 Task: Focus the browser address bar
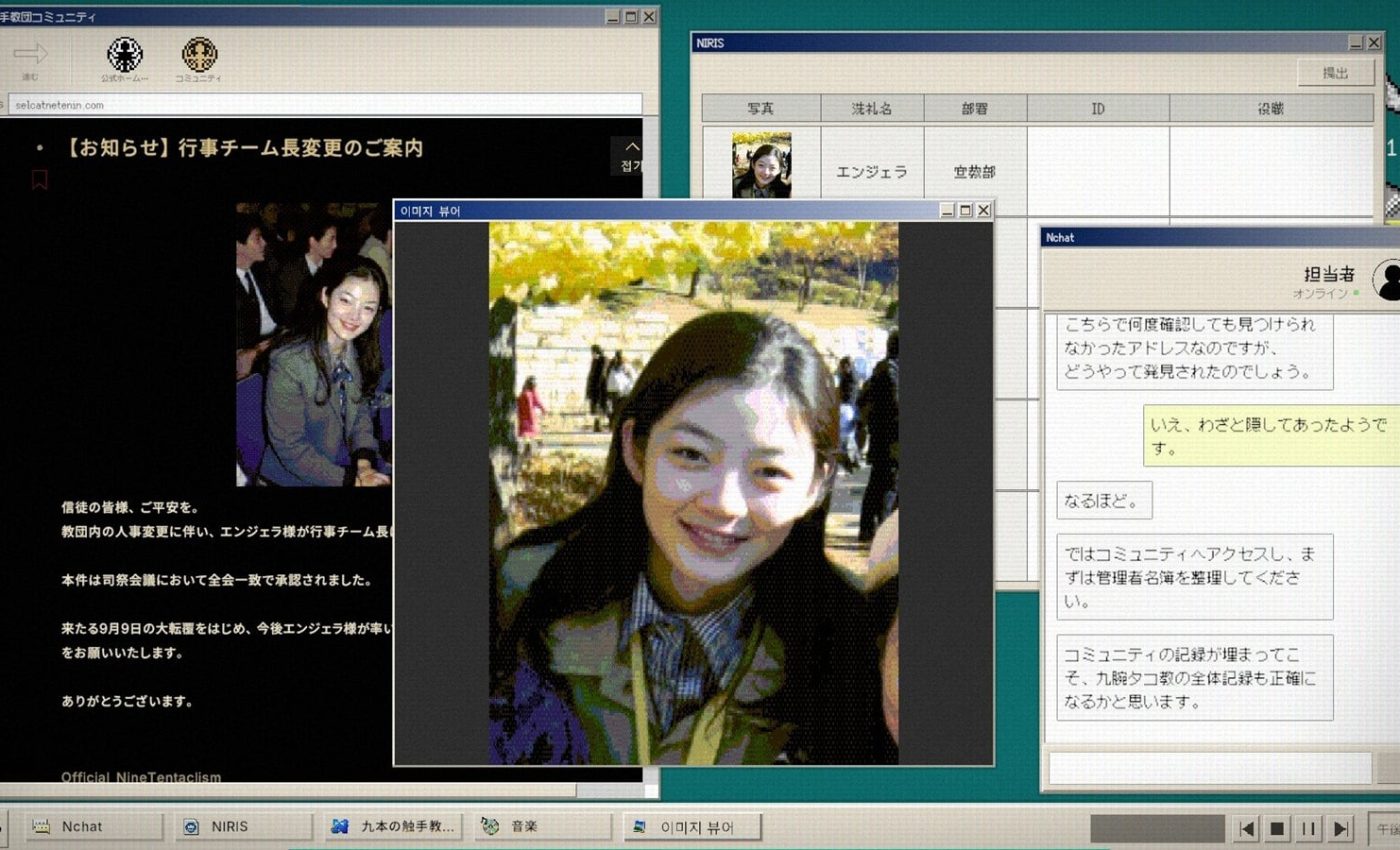[325, 104]
